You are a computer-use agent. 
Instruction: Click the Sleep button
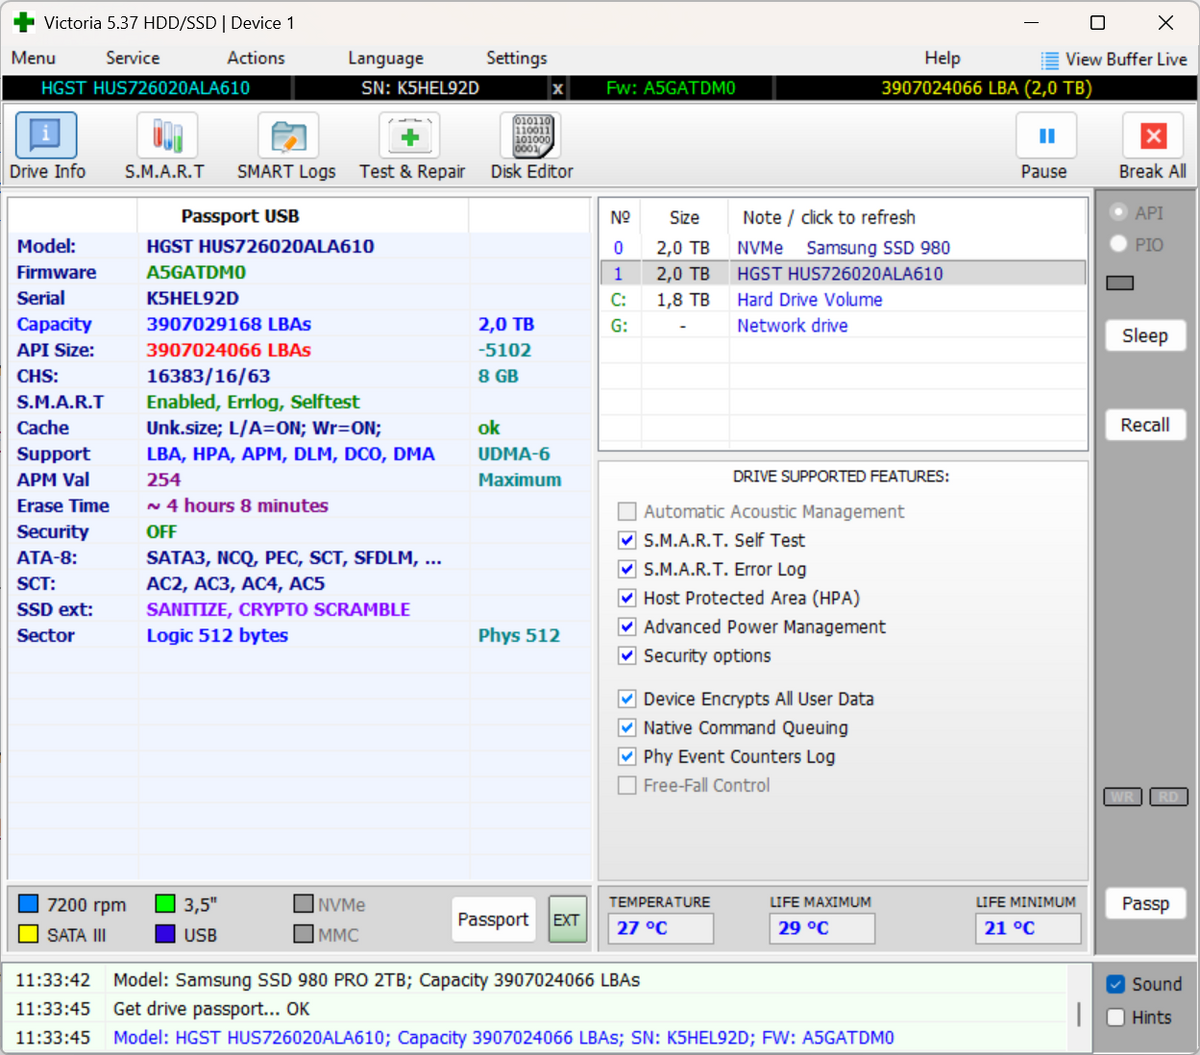[1145, 336]
